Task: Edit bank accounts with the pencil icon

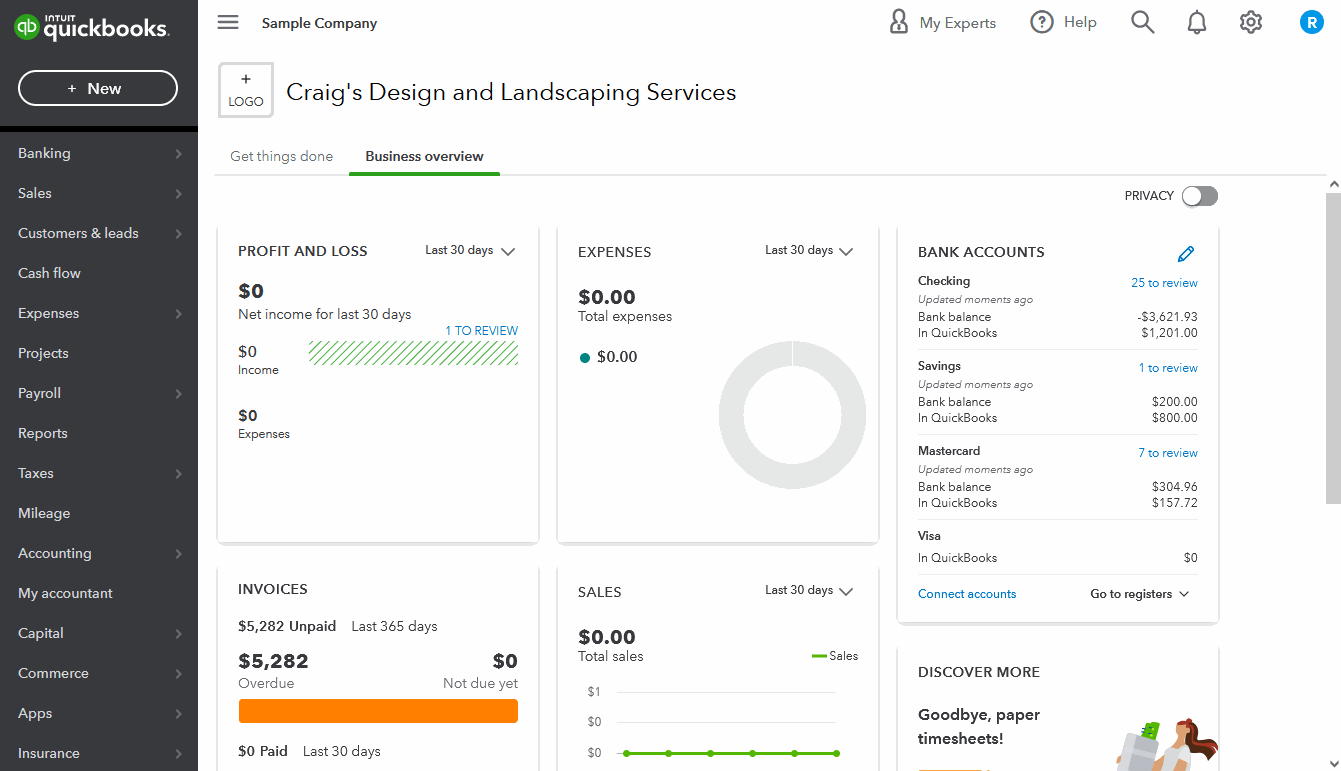Action: click(1186, 253)
